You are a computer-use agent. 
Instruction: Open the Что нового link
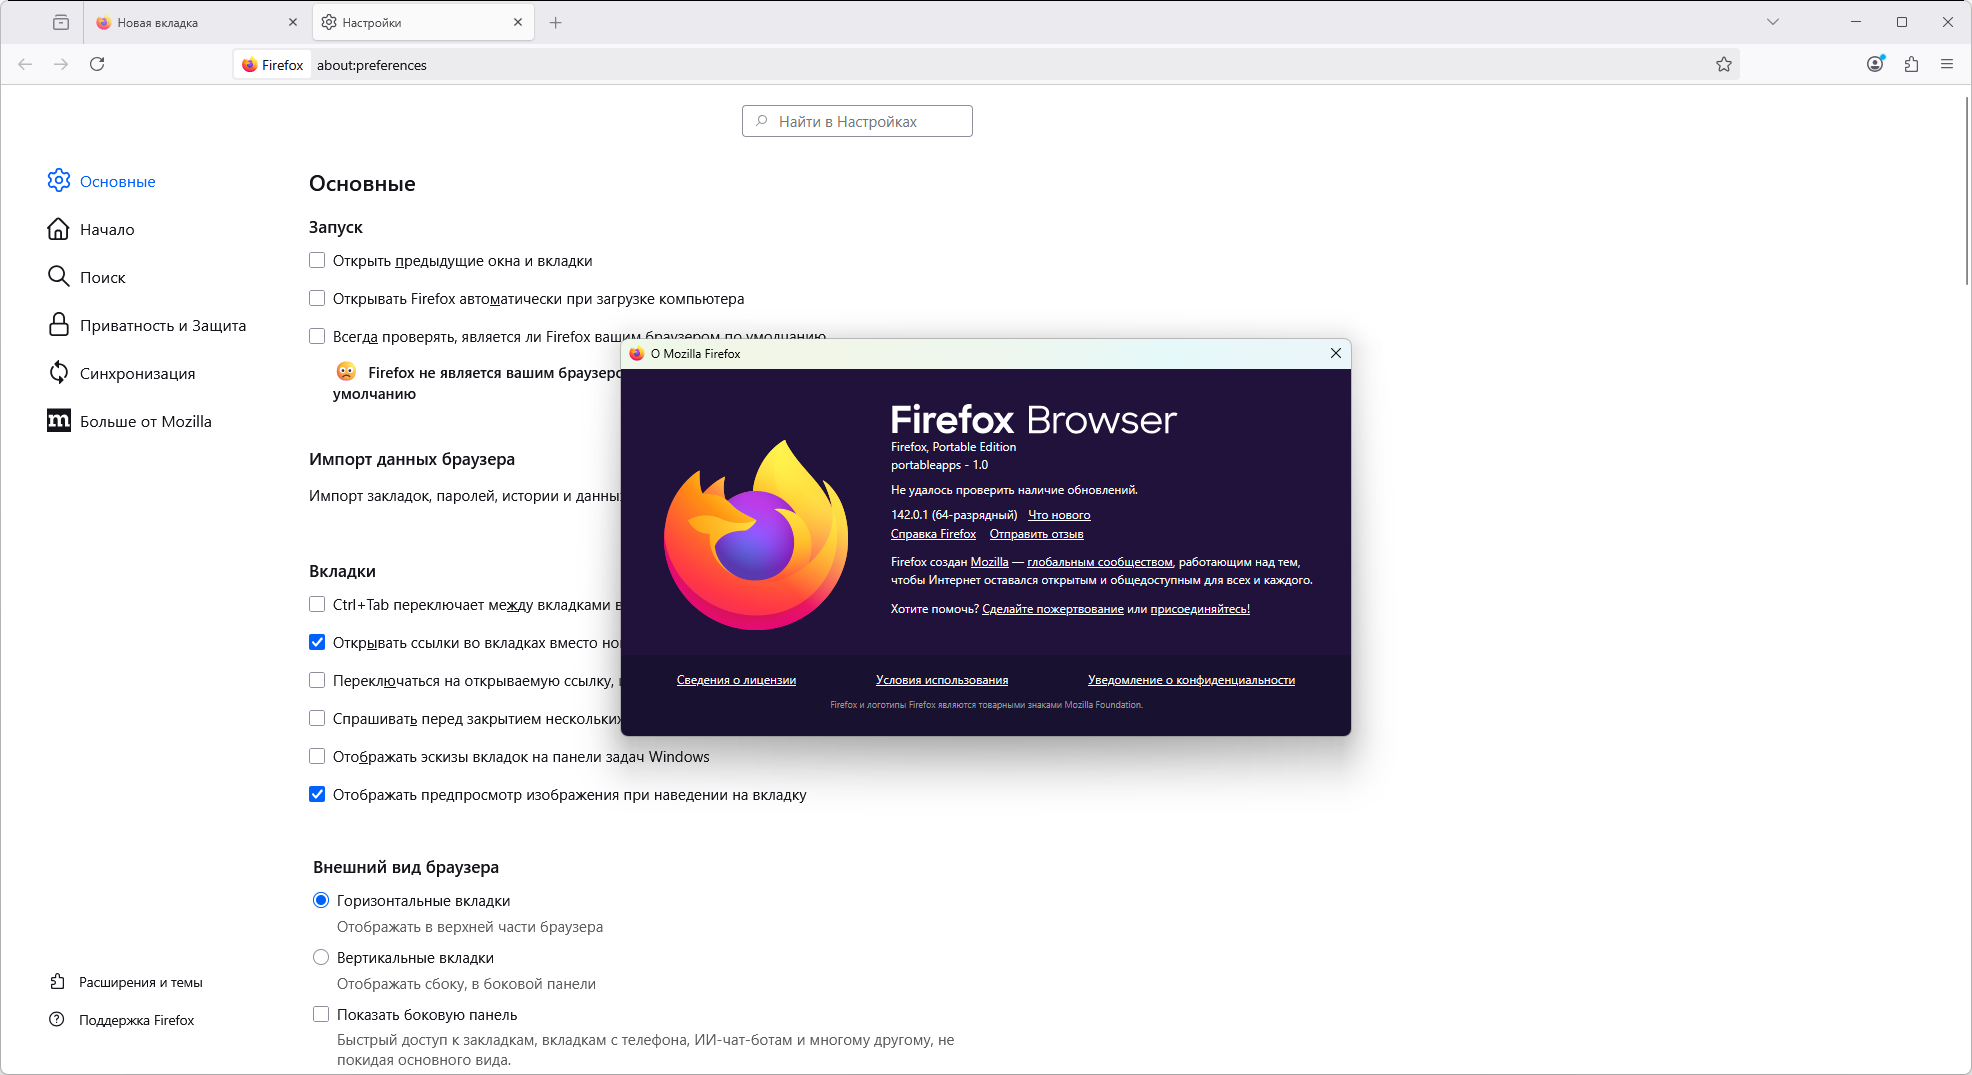point(1059,515)
